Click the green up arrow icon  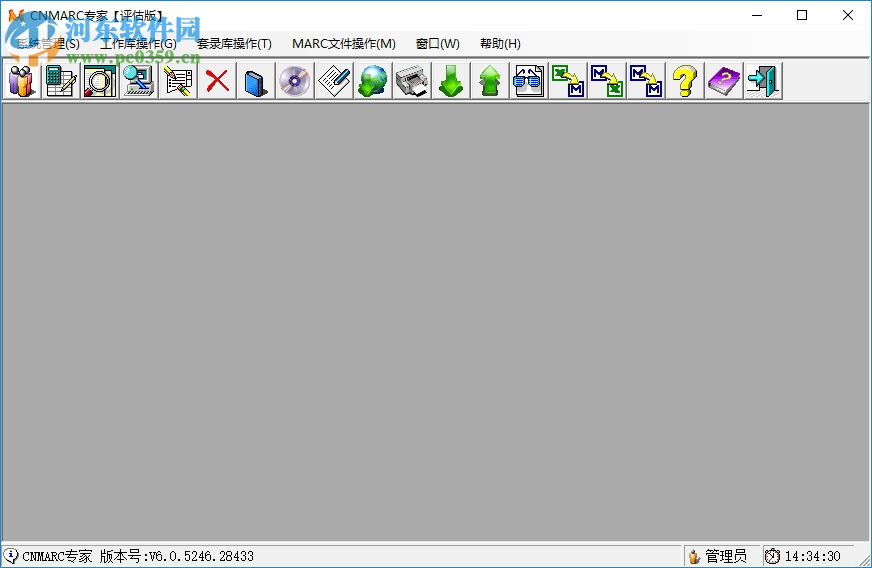coord(489,81)
